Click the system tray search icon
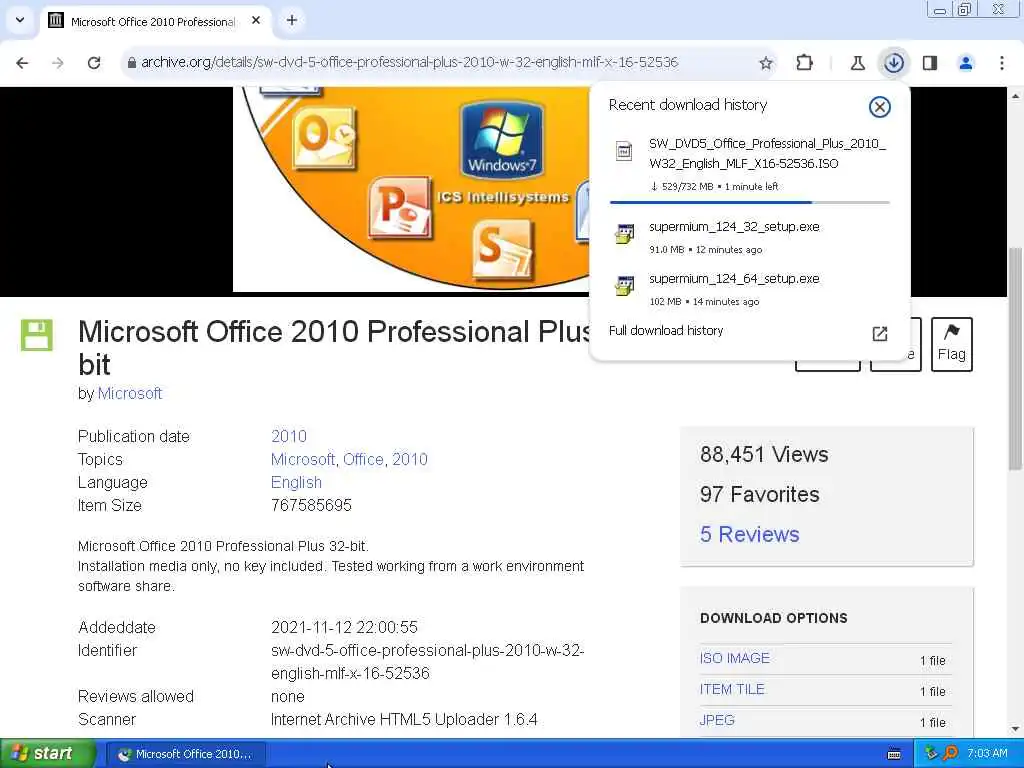The height and width of the screenshot is (768, 1024). pos(950,753)
